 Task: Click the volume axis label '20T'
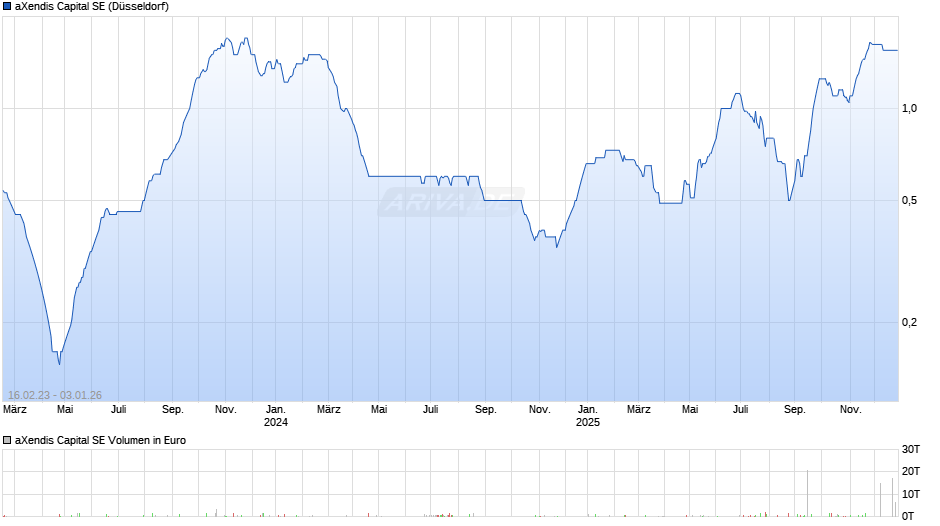click(x=911, y=471)
